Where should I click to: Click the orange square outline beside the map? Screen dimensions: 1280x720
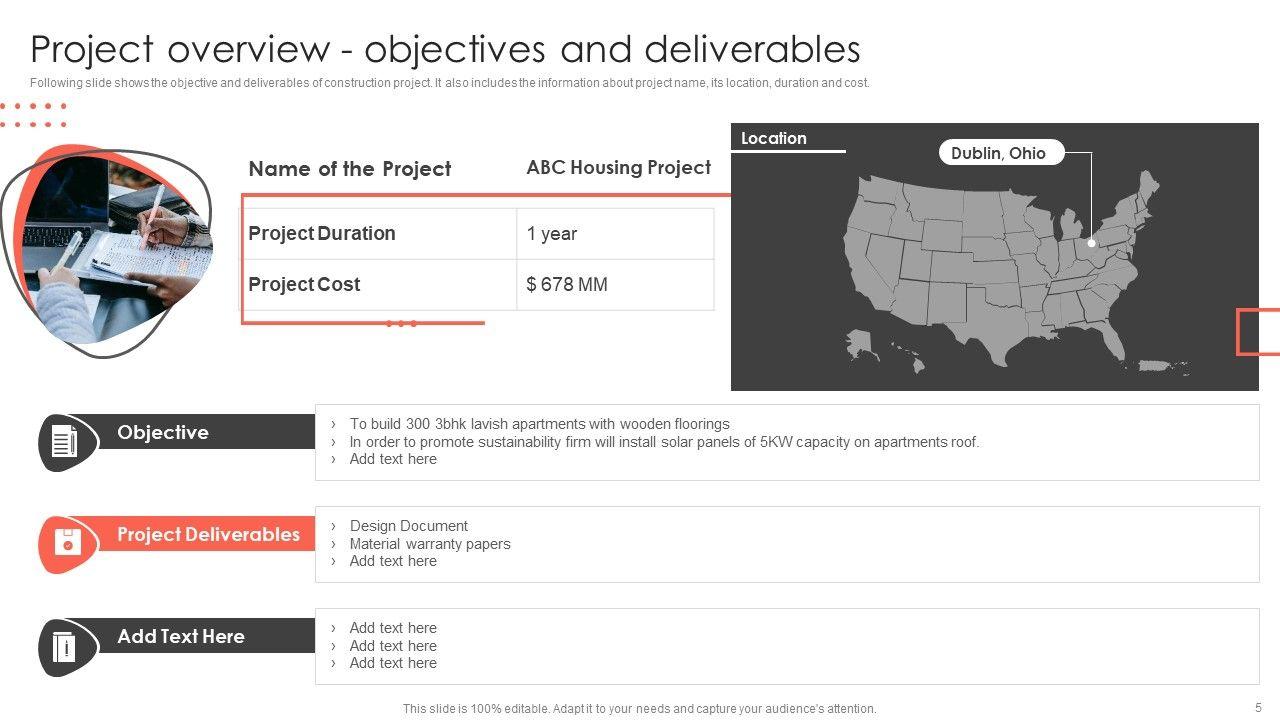point(1258,332)
